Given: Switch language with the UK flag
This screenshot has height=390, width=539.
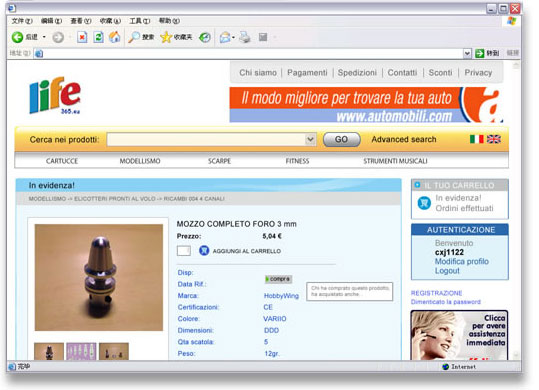Looking at the screenshot, I should pos(494,139).
